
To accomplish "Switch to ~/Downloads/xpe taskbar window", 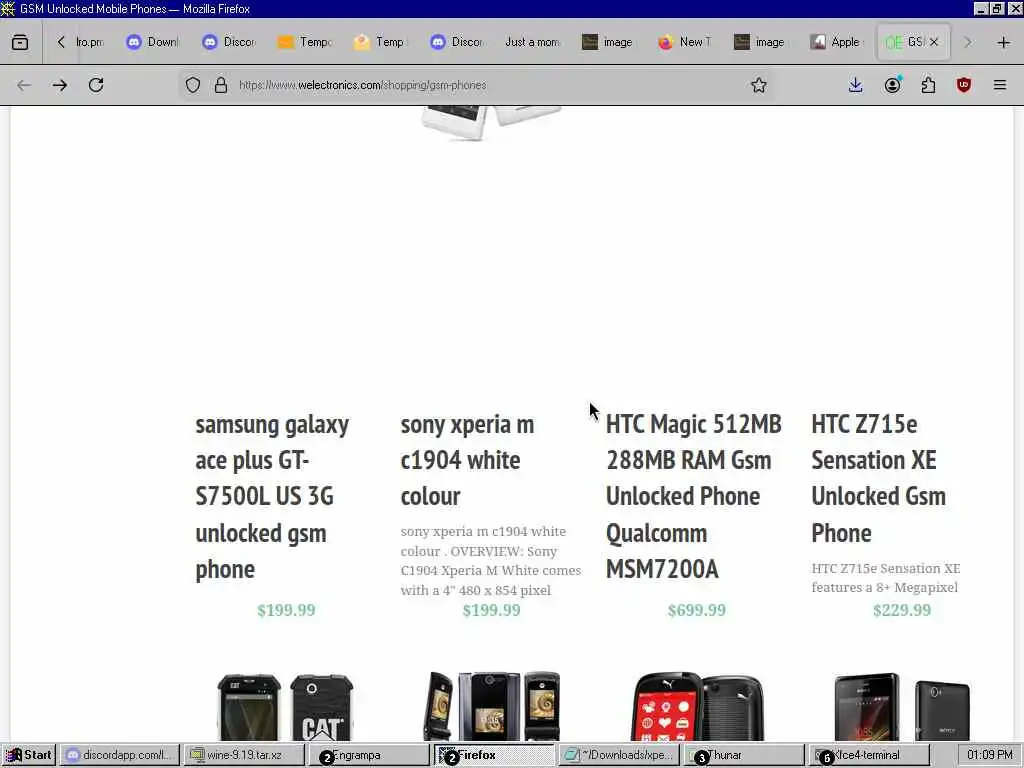I will (x=618, y=755).
